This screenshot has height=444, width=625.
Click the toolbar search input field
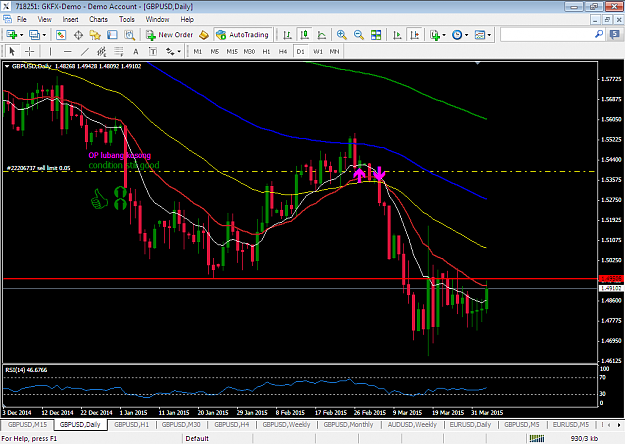click(547, 35)
